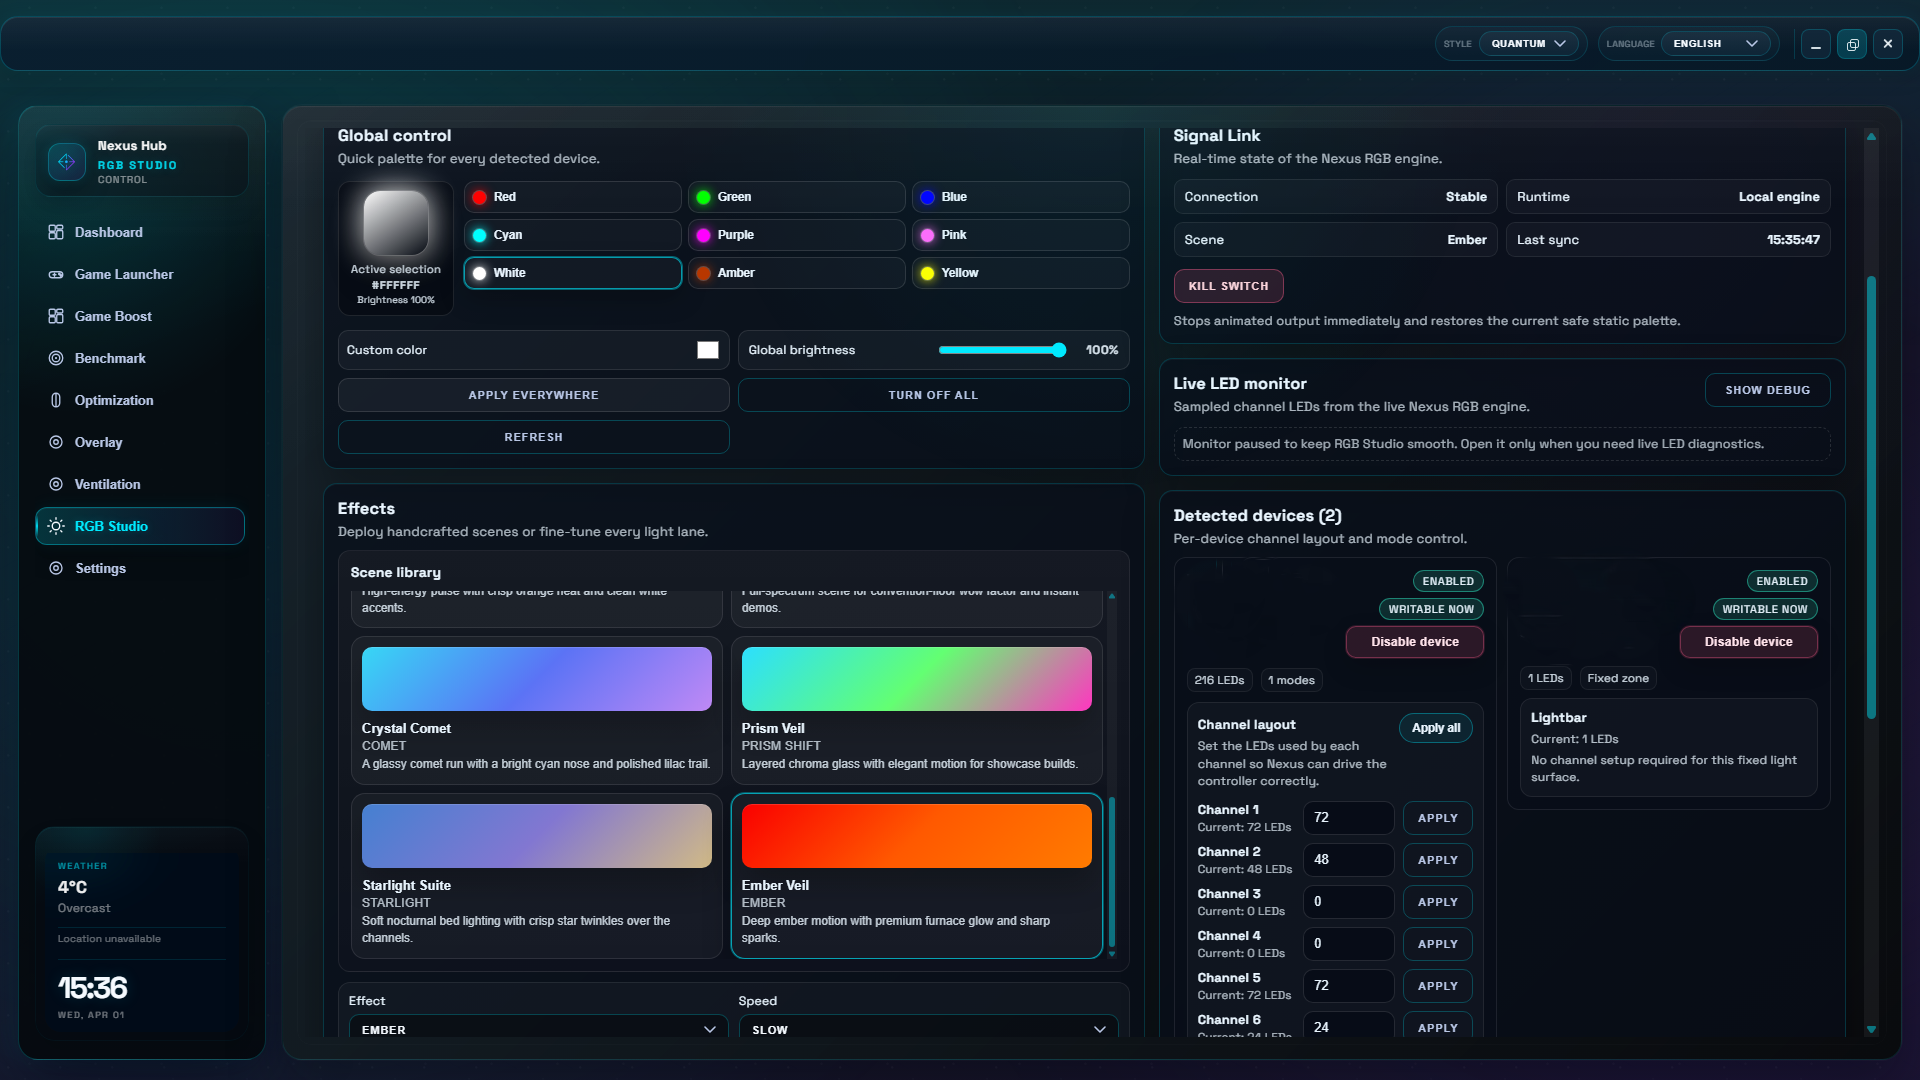
Task: Expand the Language English dropdown
Action: pyautogui.click(x=1714, y=44)
